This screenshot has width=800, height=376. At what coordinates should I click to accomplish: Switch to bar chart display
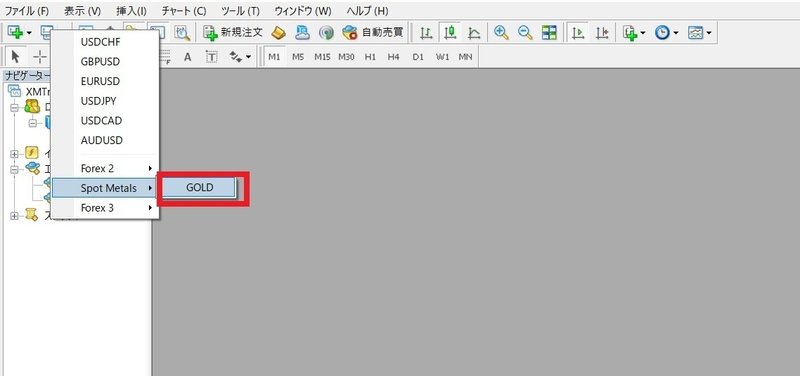pos(426,33)
